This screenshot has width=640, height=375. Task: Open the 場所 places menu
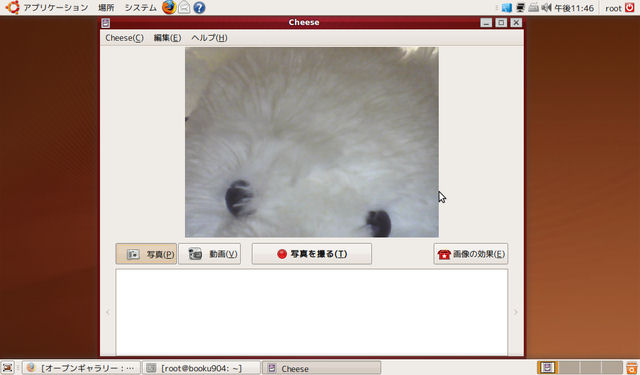[106, 7]
